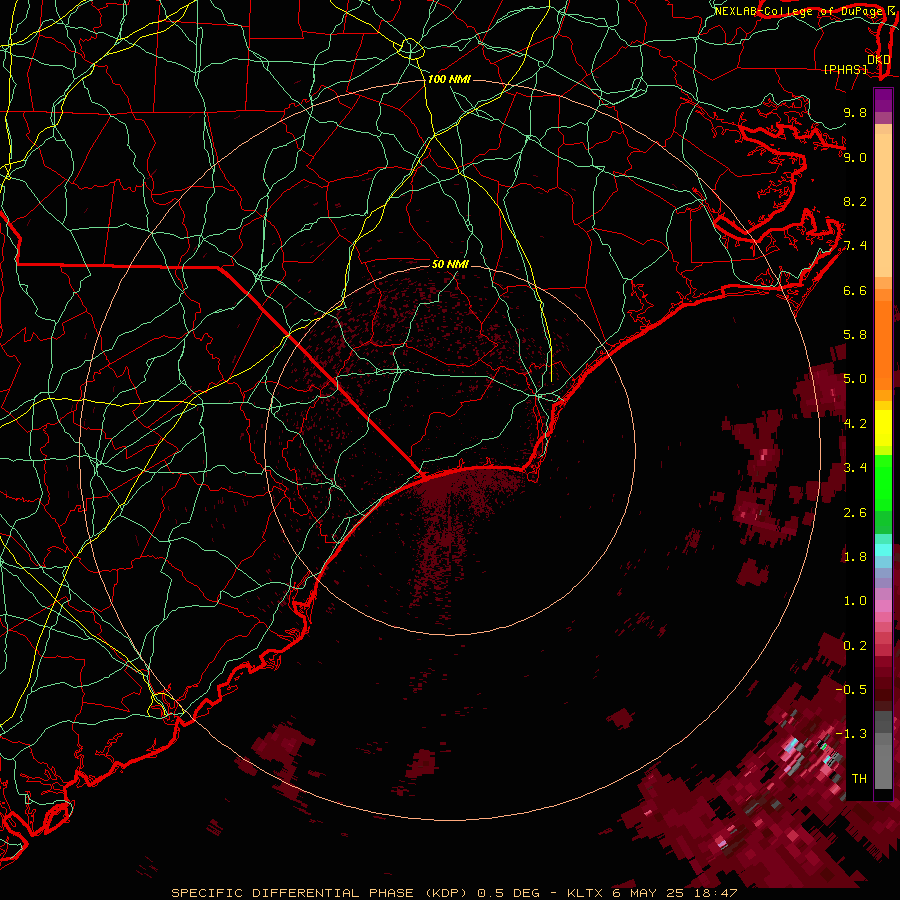Click the 5.0 legend value
The width and height of the screenshot is (900, 900).
click(855, 379)
